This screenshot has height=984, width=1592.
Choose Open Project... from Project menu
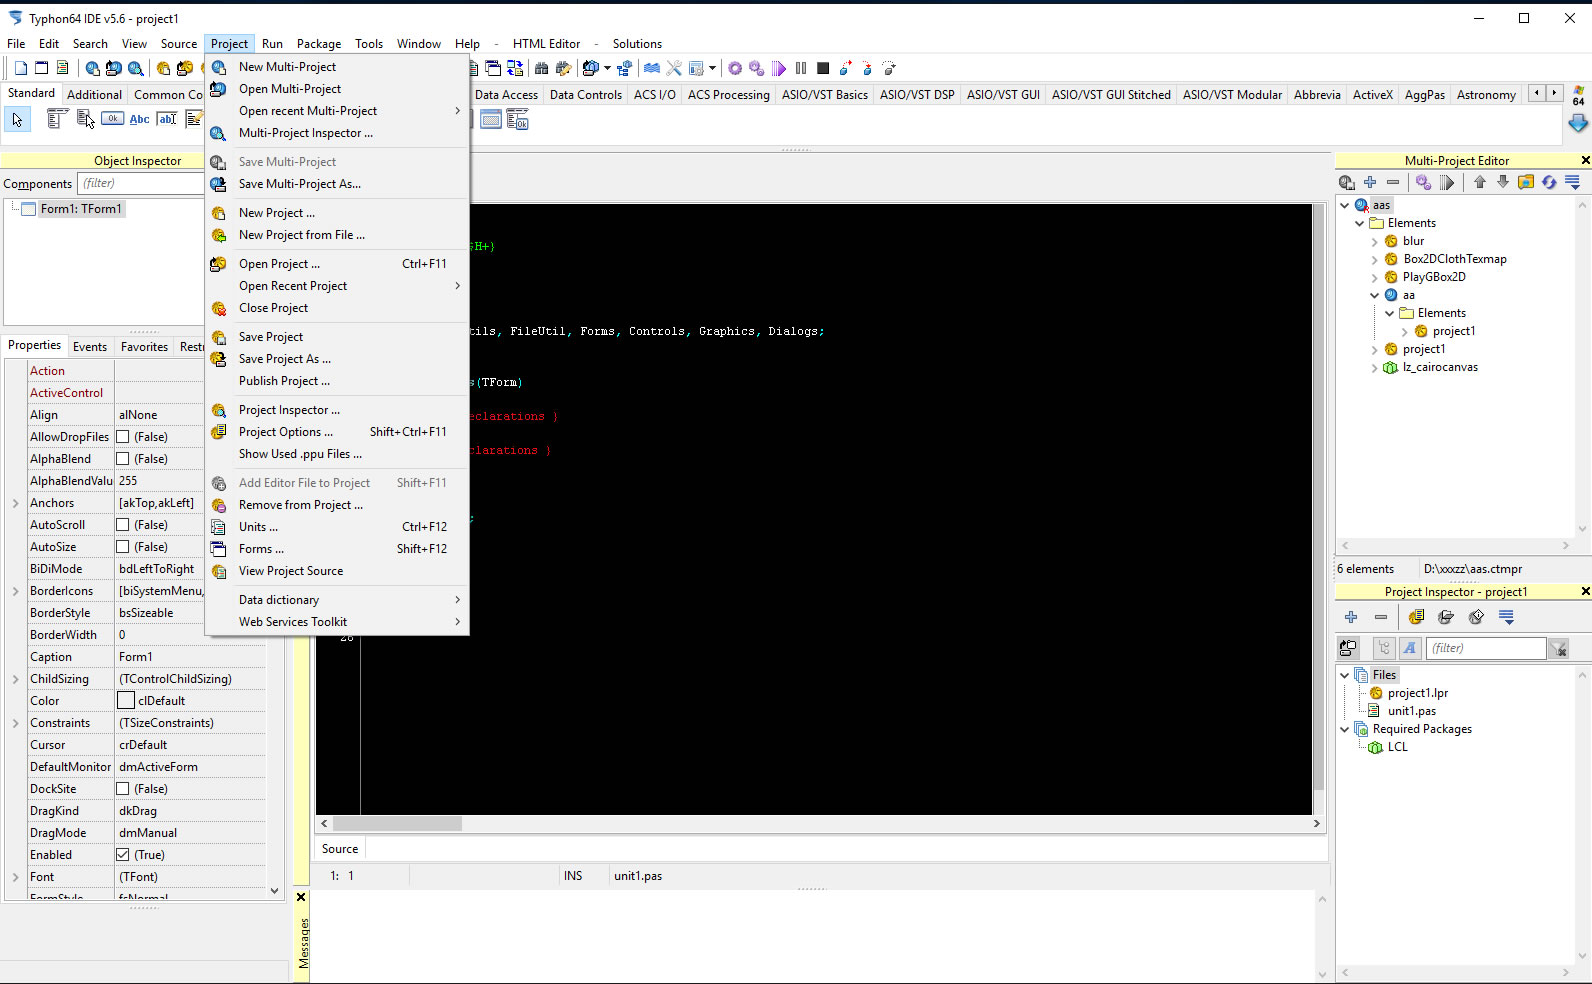pyautogui.click(x=337, y=264)
